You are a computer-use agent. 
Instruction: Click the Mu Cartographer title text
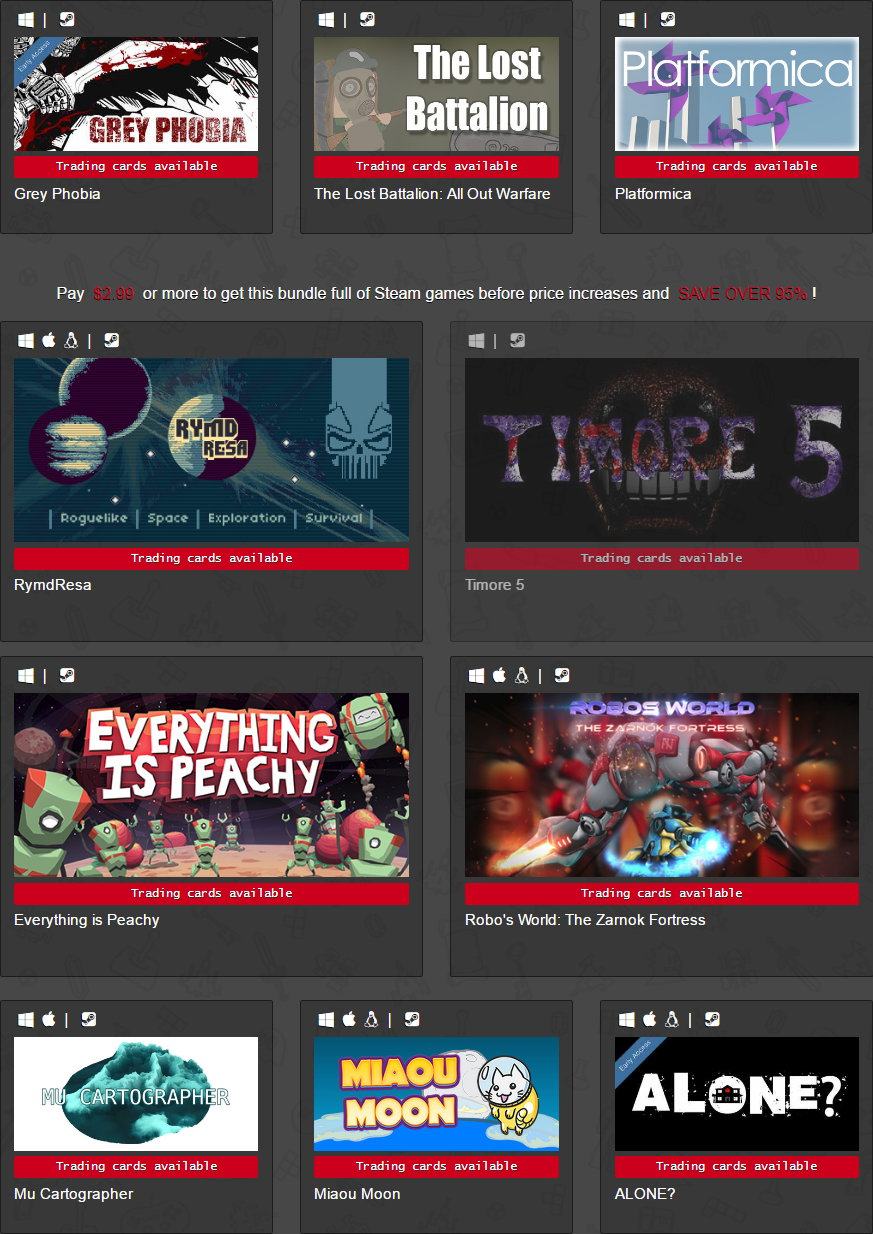click(x=74, y=1194)
